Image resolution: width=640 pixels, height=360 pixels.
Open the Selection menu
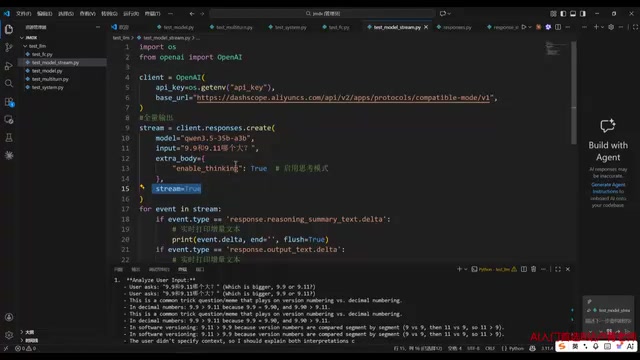66,13
